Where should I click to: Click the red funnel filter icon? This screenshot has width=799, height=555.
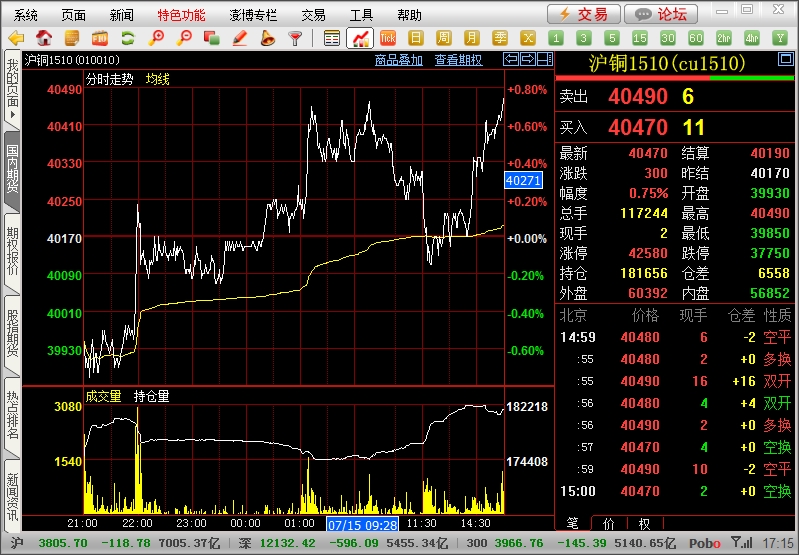[295, 38]
